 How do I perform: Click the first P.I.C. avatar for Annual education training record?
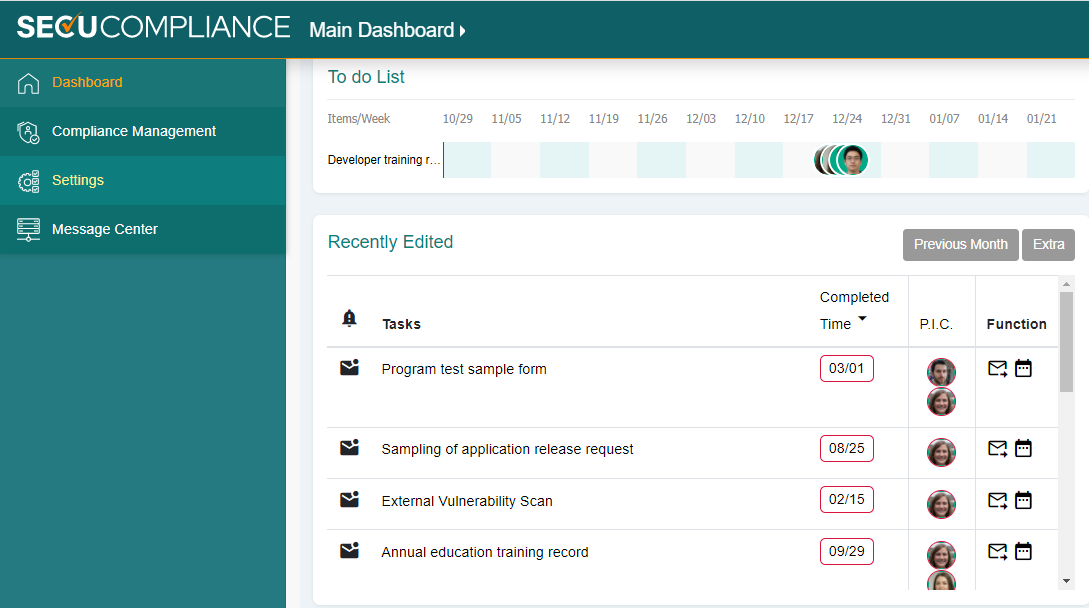tap(941, 555)
